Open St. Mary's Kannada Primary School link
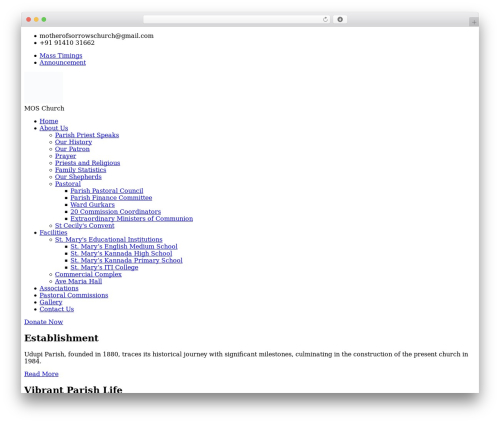500x423 pixels. coord(126,261)
